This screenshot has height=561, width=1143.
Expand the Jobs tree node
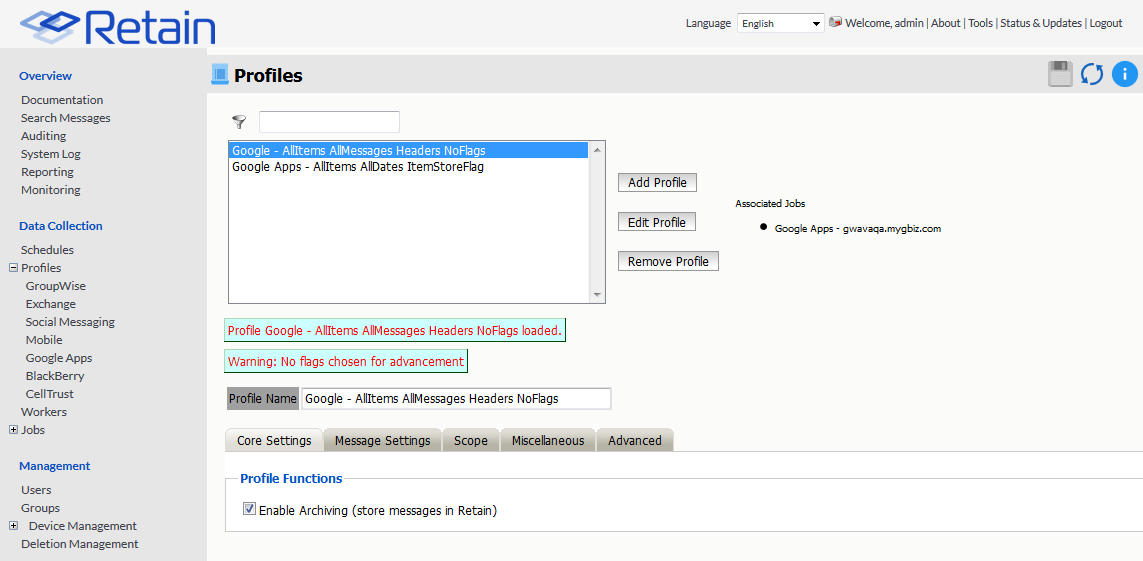(12, 430)
